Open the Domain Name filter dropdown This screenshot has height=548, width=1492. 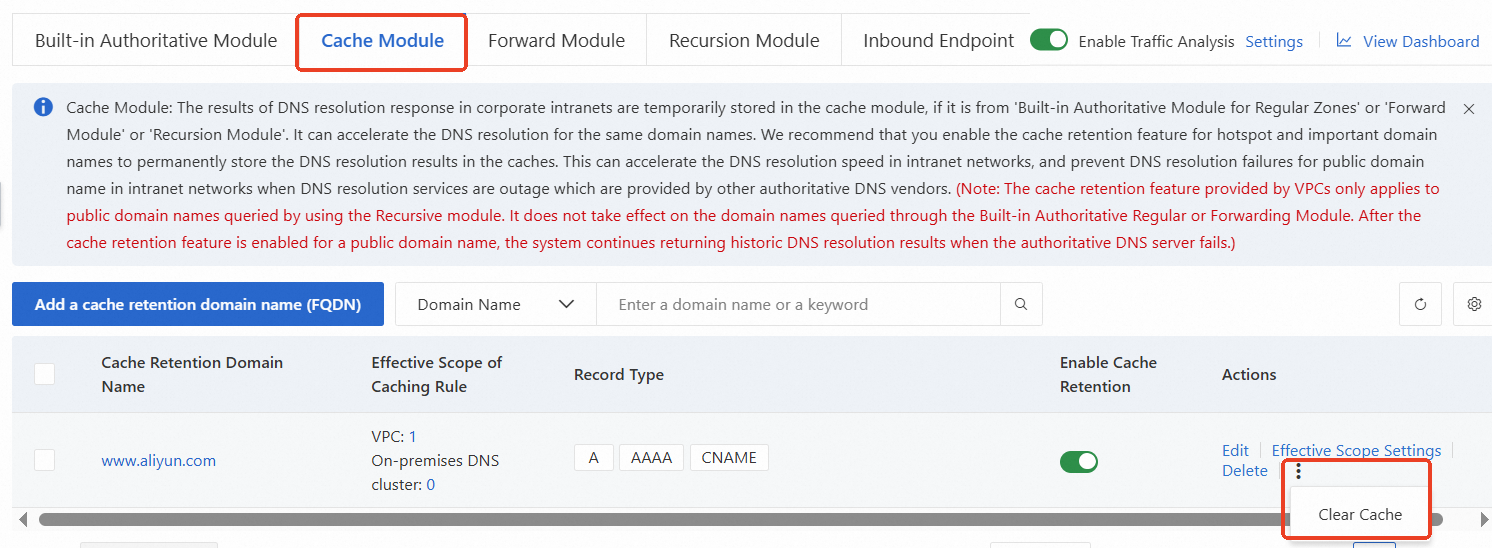[x=495, y=304]
